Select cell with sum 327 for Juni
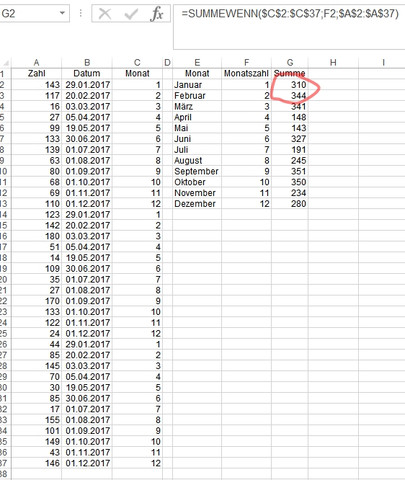 tap(290, 139)
